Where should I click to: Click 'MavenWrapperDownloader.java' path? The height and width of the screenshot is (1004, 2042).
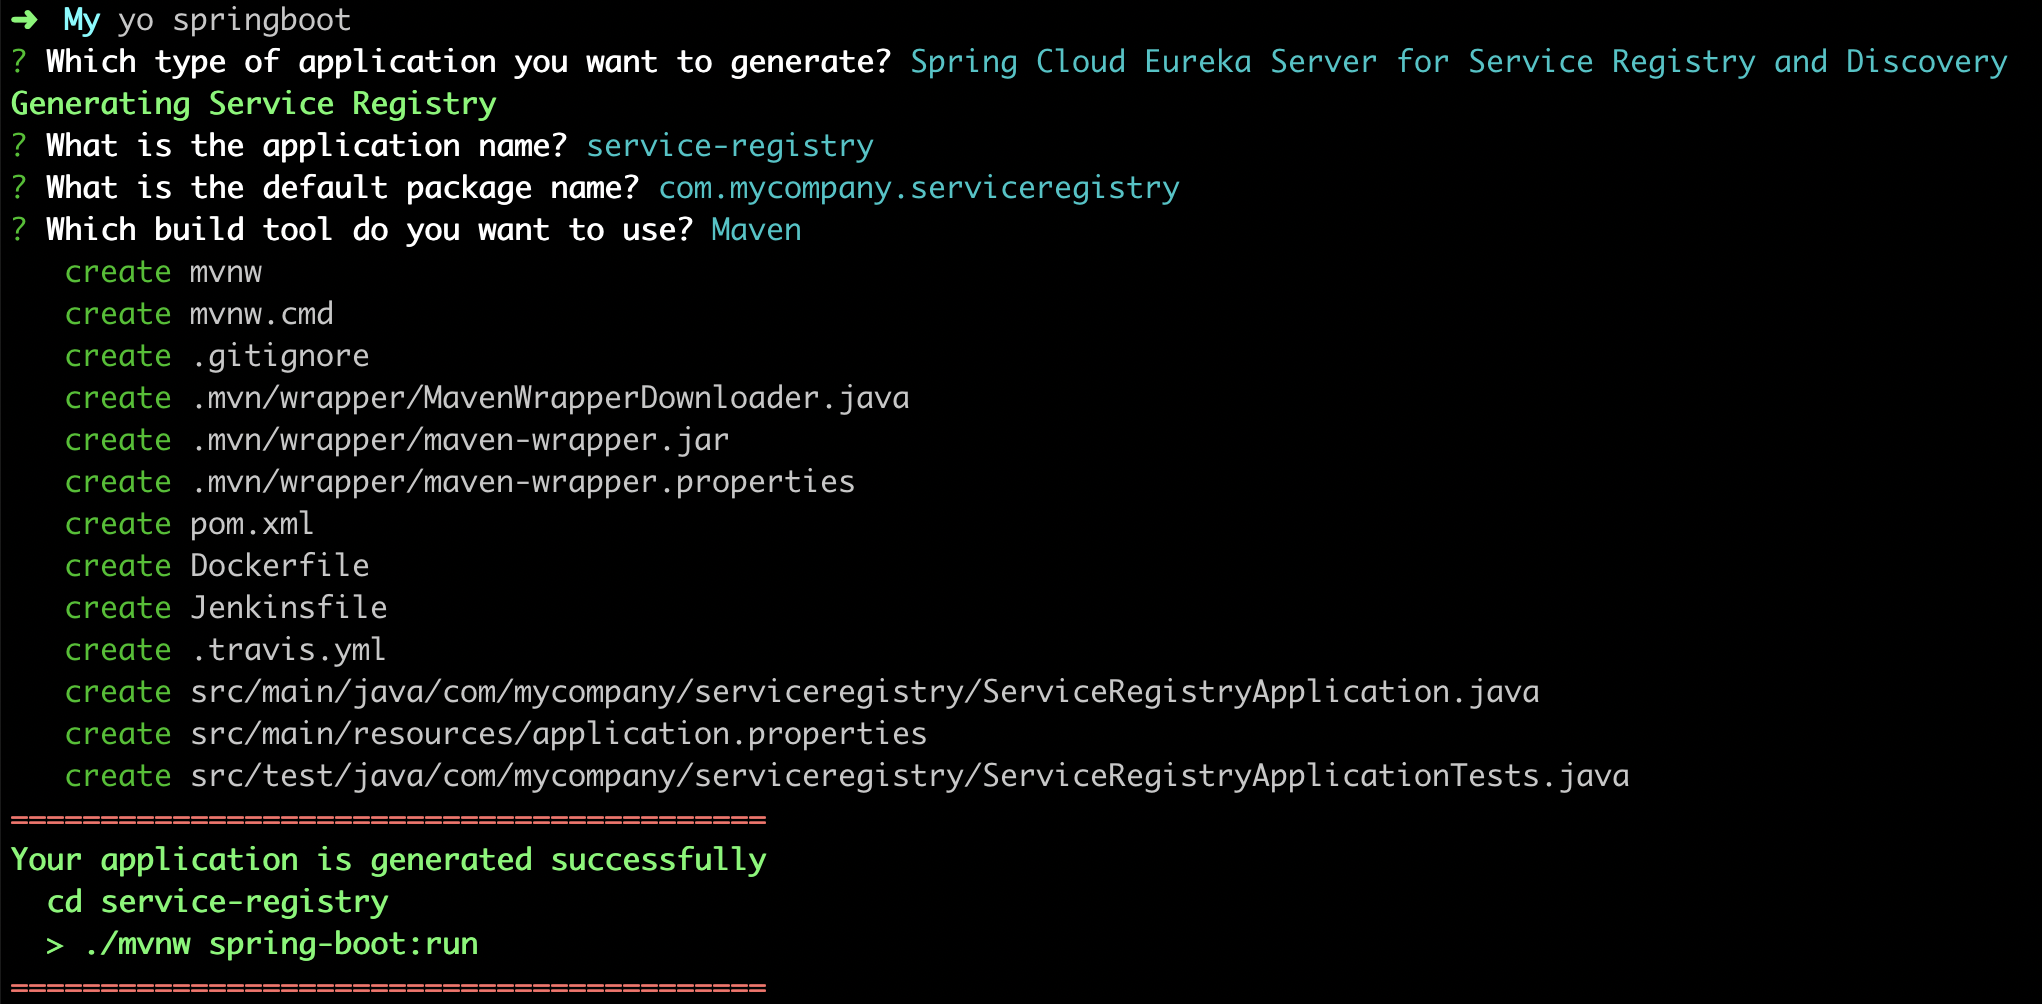point(551,397)
